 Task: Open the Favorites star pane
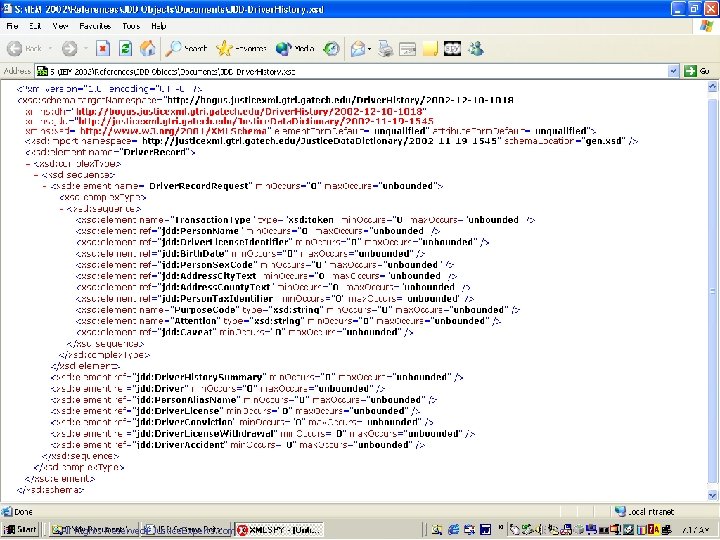(x=242, y=48)
